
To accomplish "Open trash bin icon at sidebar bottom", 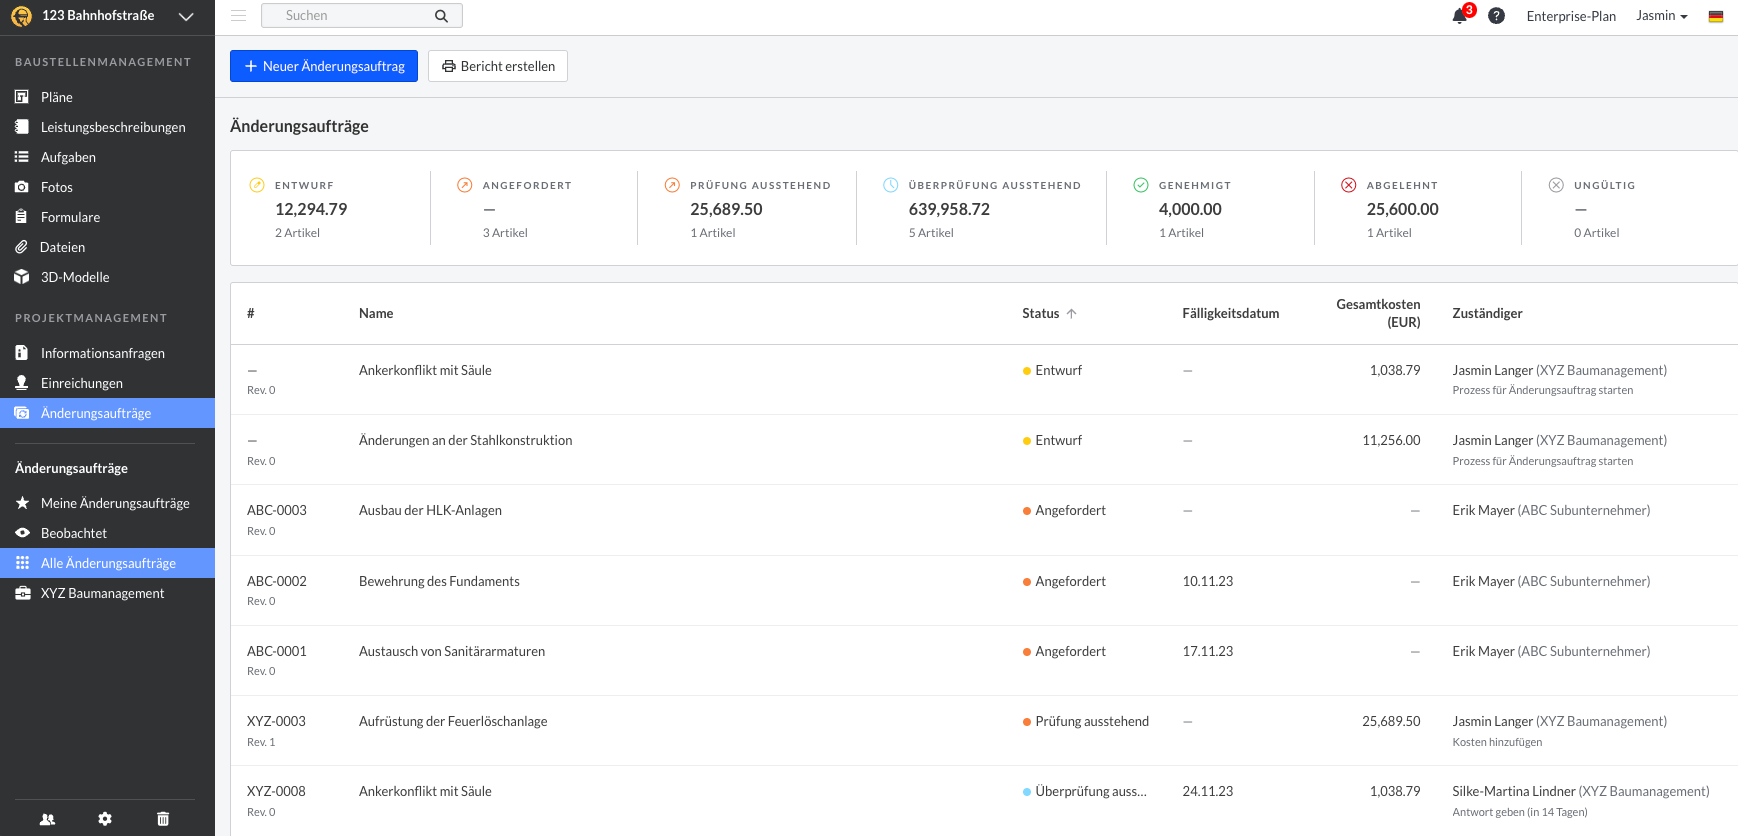I will point(163,819).
